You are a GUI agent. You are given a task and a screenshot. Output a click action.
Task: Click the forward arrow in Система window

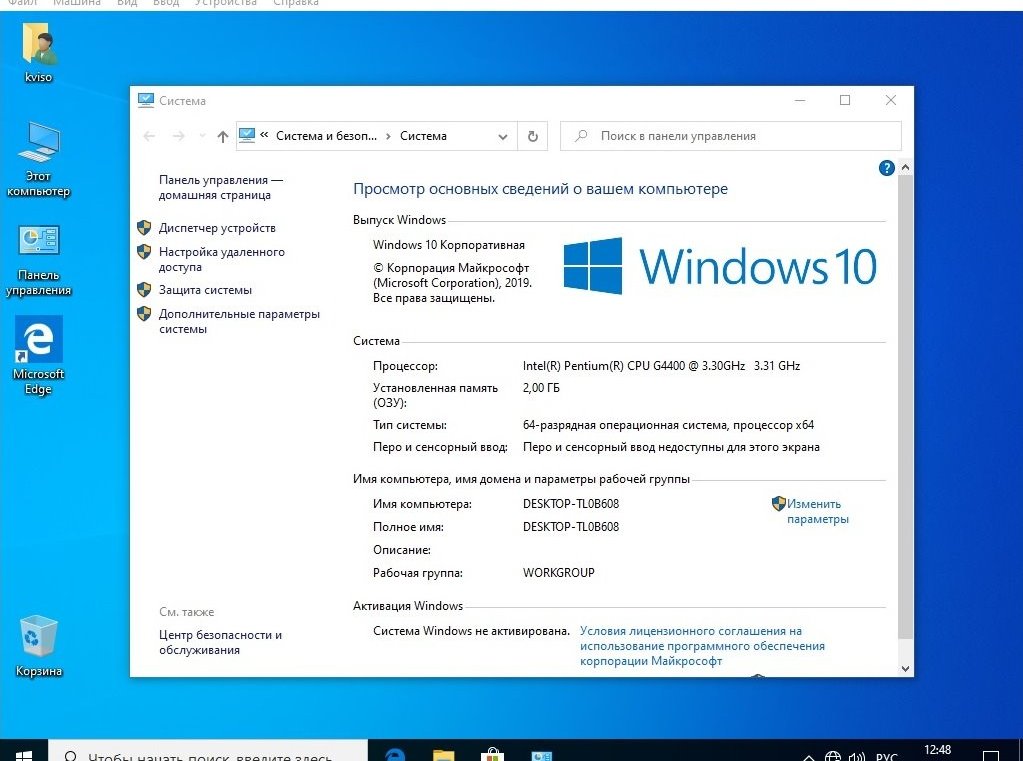(178, 136)
